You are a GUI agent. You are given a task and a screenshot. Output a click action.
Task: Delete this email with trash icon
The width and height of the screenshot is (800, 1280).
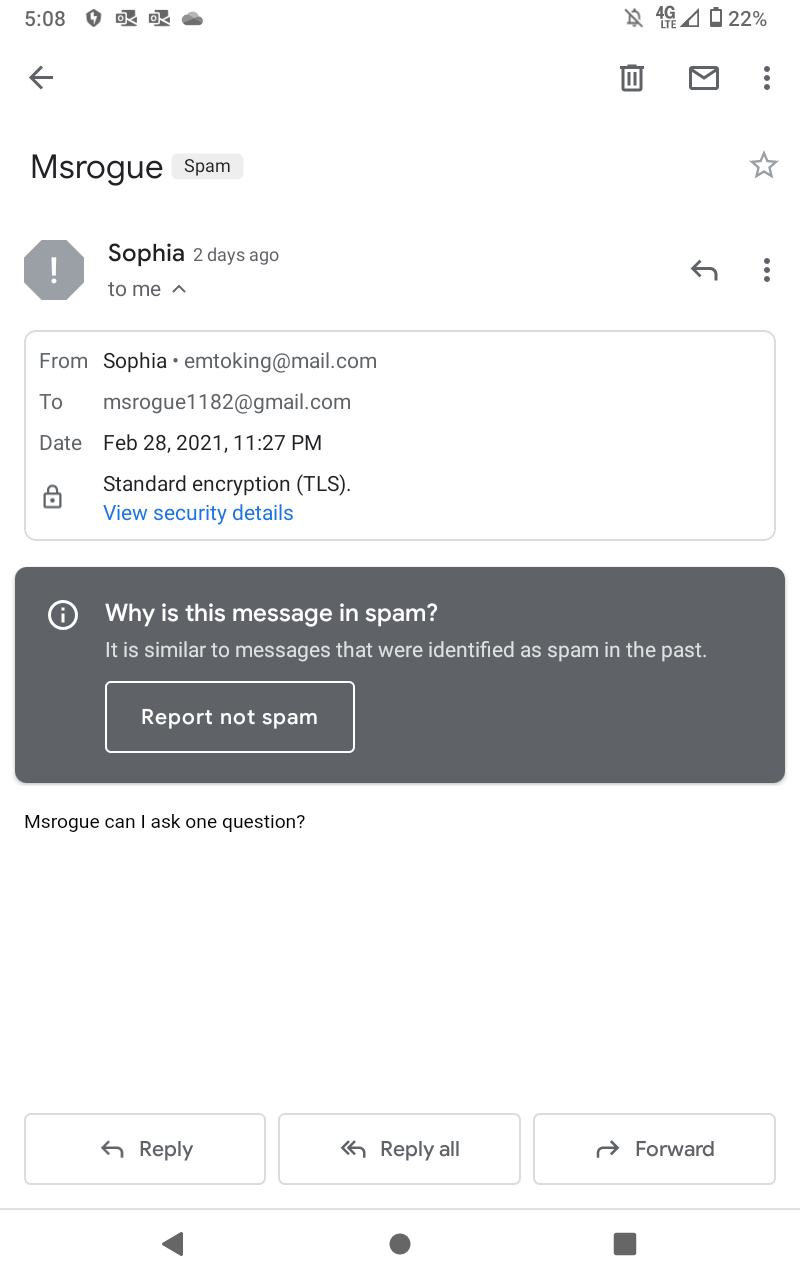pos(632,77)
